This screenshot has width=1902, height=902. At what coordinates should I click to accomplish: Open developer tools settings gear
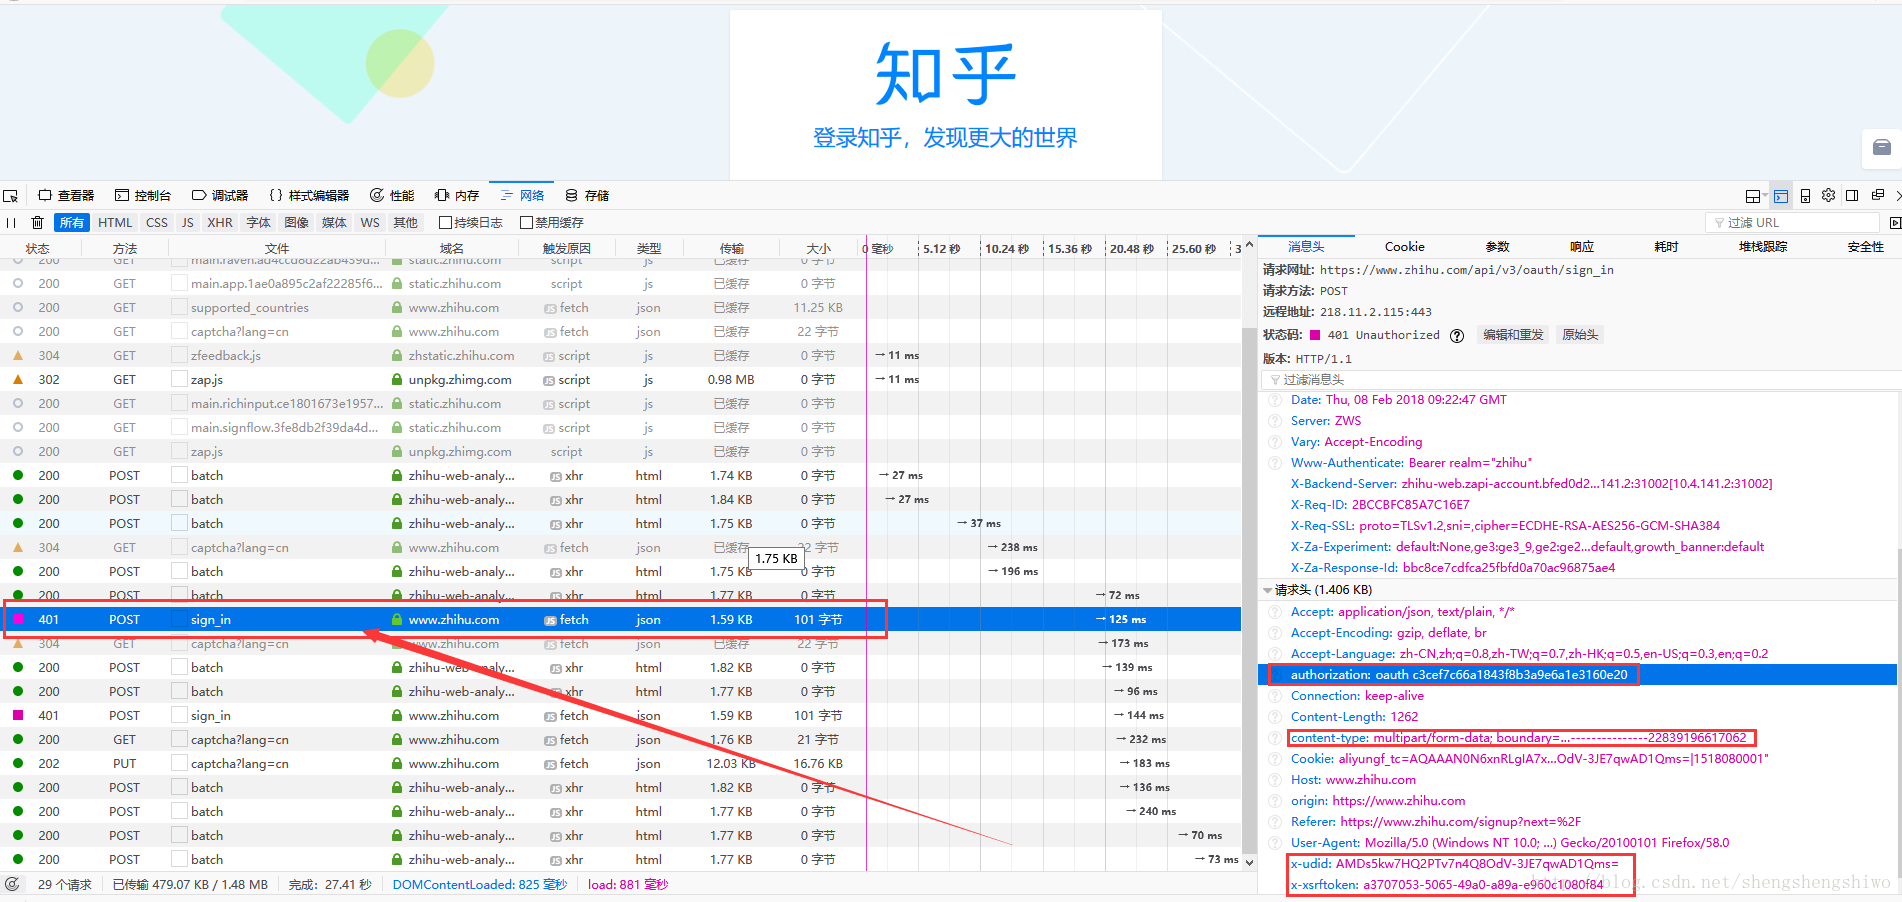pyautogui.click(x=1829, y=195)
